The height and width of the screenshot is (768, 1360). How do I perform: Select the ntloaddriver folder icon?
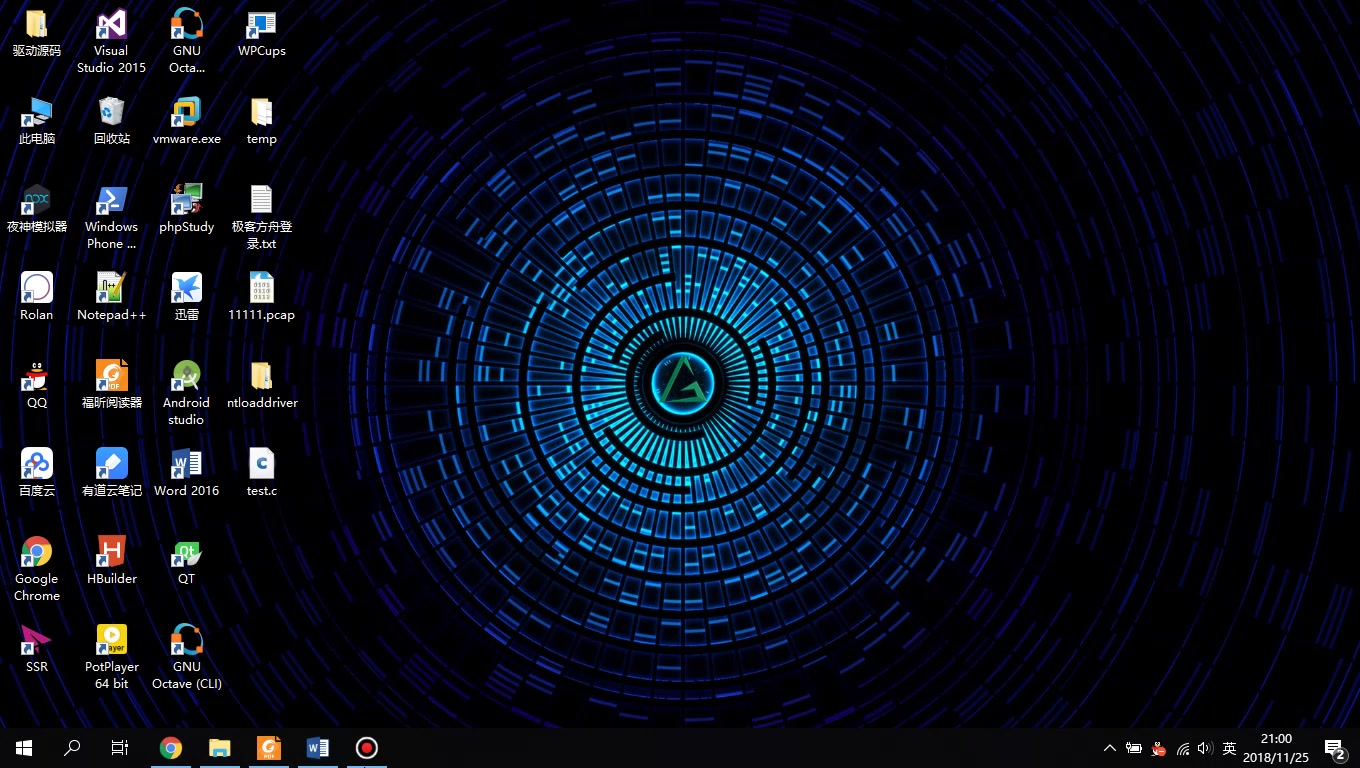pyautogui.click(x=261, y=377)
